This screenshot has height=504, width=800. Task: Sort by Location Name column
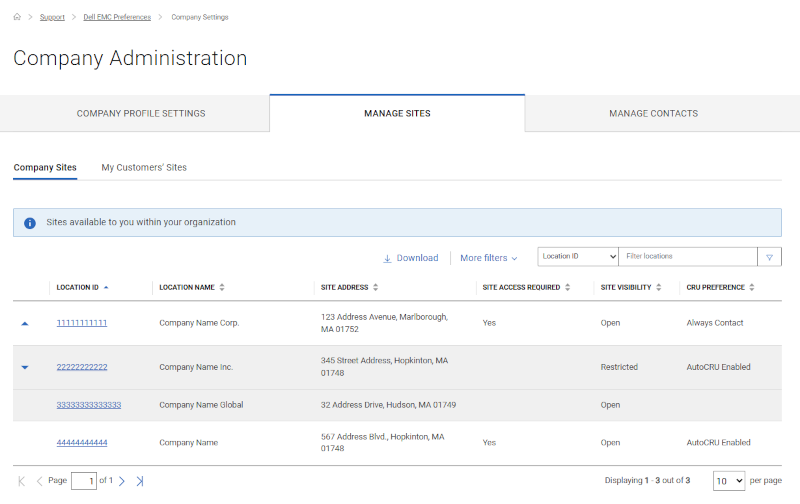pyautogui.click(x=222, y=288)
